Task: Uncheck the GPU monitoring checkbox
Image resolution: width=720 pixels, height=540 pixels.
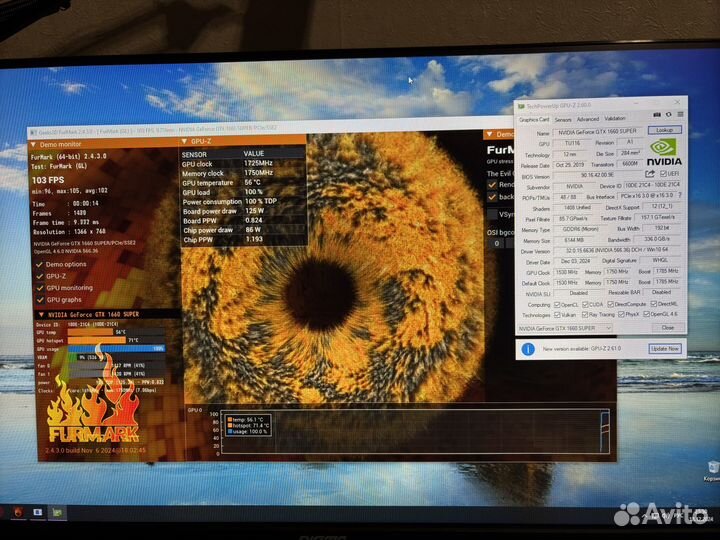Action: pos(39,288)
